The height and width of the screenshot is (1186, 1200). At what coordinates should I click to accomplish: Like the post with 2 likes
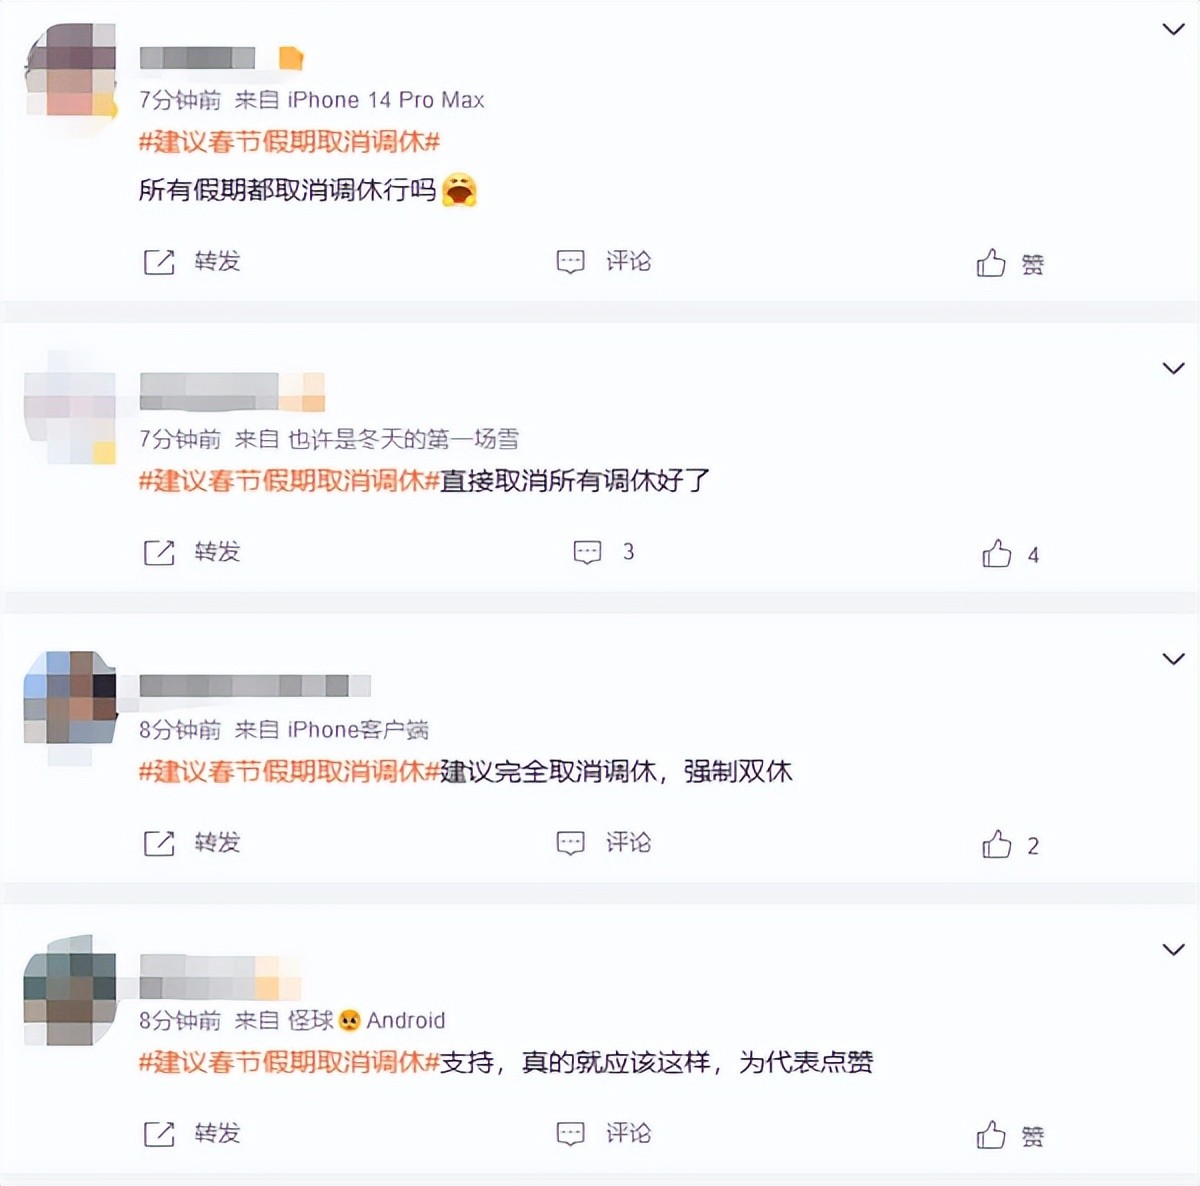[1010, 845]
